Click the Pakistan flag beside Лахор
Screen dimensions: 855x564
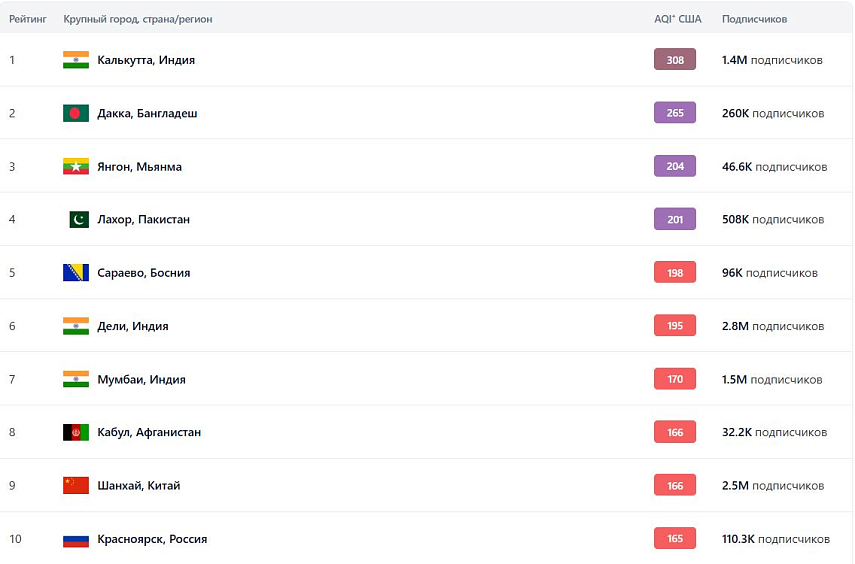[x=79, y=219]
